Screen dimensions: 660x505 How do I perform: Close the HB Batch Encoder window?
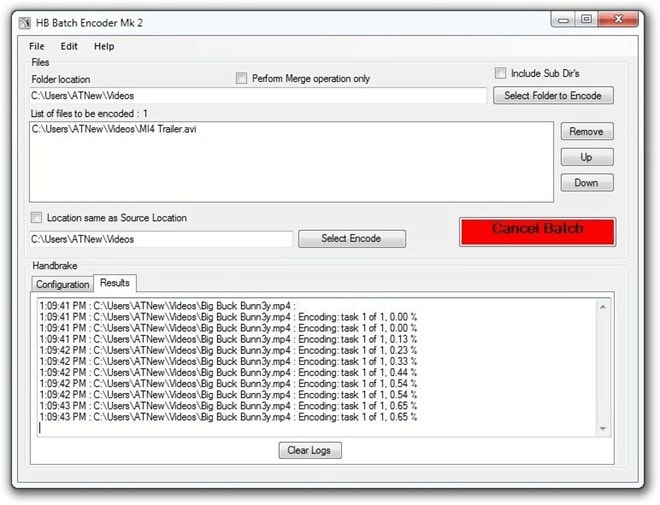(x=617, y=19)
